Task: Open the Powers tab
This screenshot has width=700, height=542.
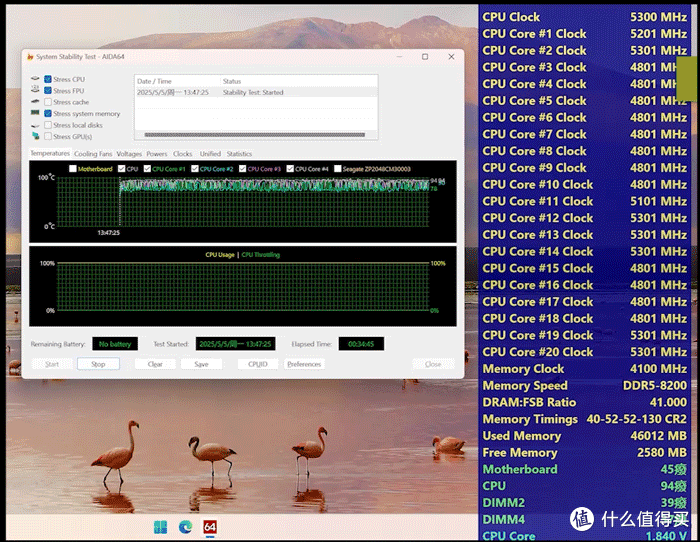Action: pos(157,154)
